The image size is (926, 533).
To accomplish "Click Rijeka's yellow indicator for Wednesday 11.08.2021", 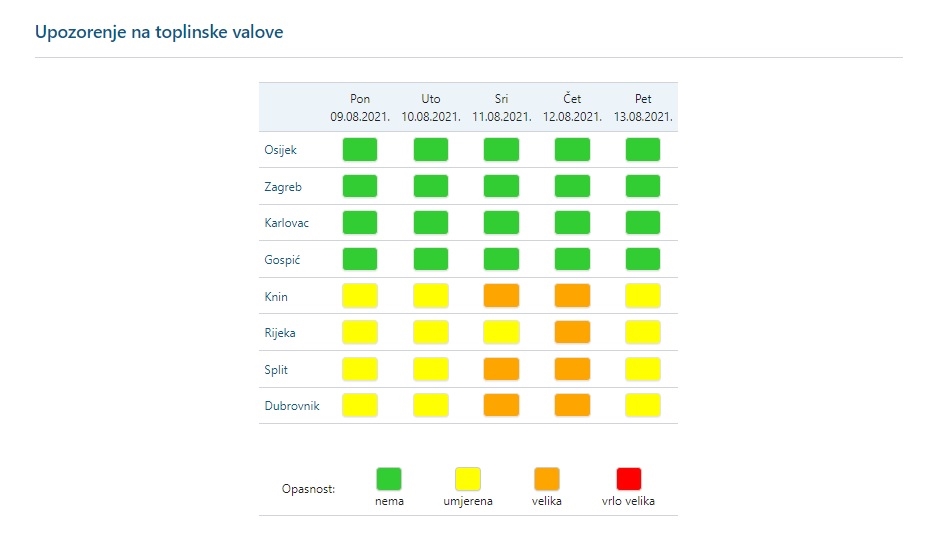I will point(501,332).
